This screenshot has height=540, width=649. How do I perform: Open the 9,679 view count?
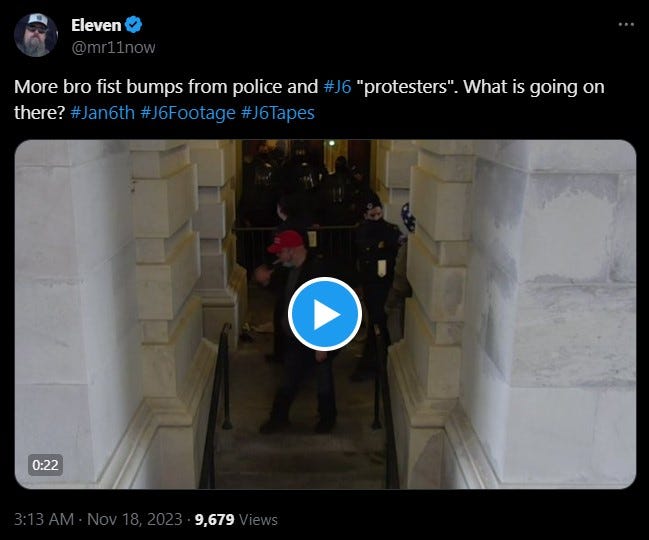[214, 520]
